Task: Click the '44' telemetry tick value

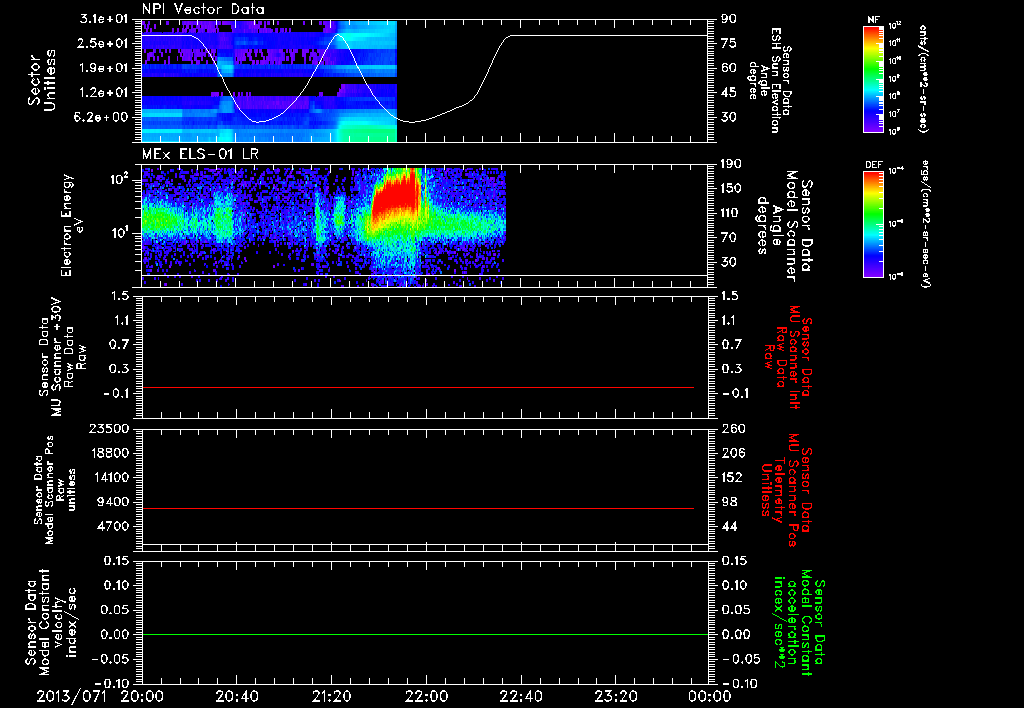Action: pos(729,526)
